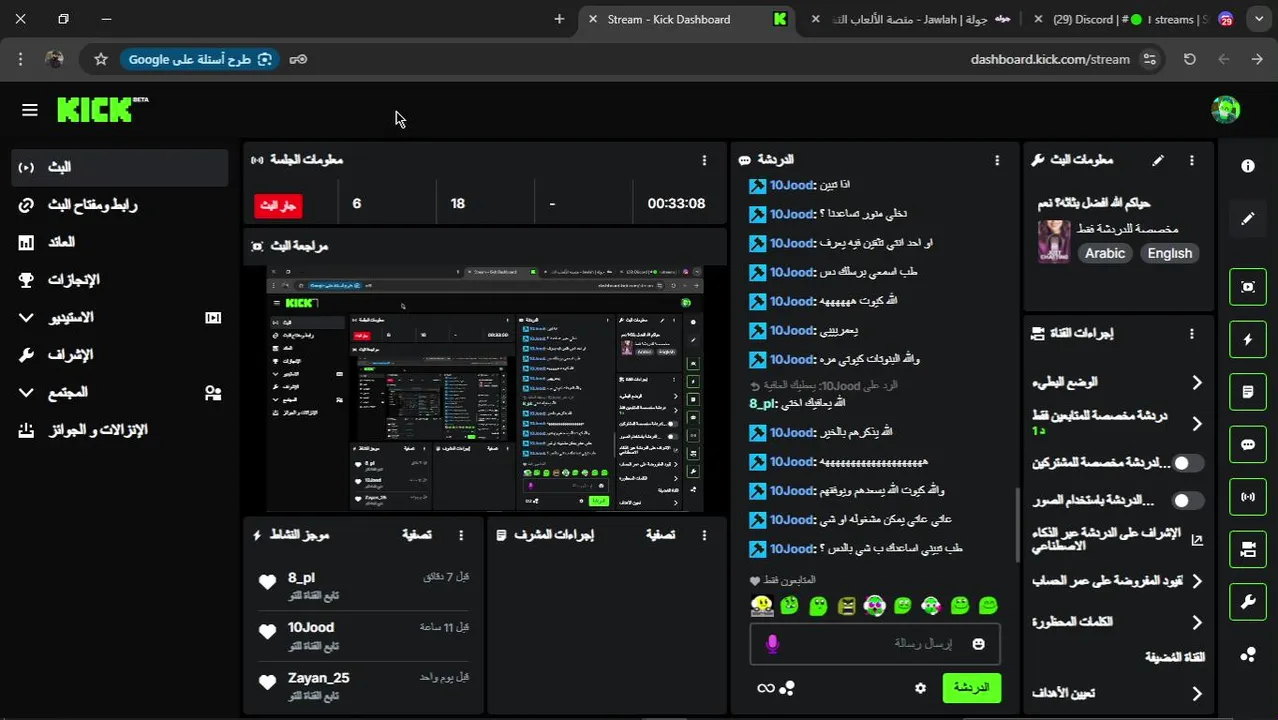
Task: Click the green الدردشة send button
Action: click(x=971, y=688)
